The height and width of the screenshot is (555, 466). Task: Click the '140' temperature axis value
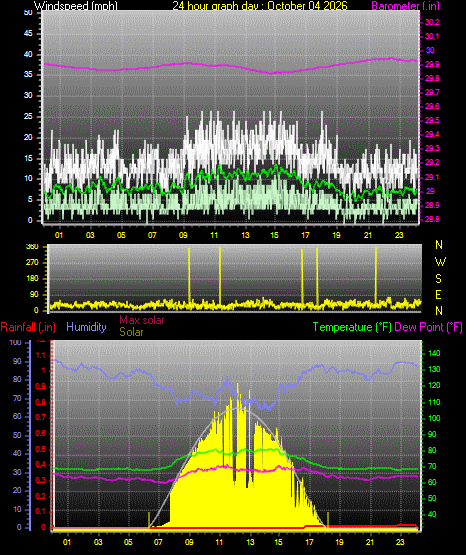[x=434, y=353]
